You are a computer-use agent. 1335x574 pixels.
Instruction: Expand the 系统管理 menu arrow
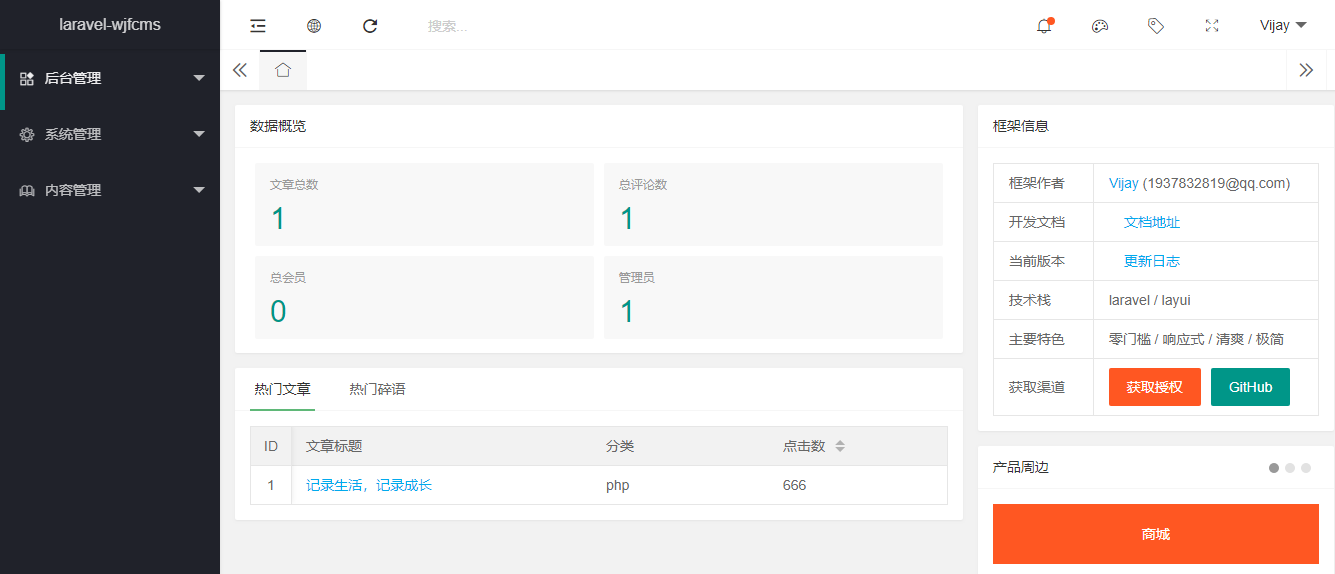(199, 134)
